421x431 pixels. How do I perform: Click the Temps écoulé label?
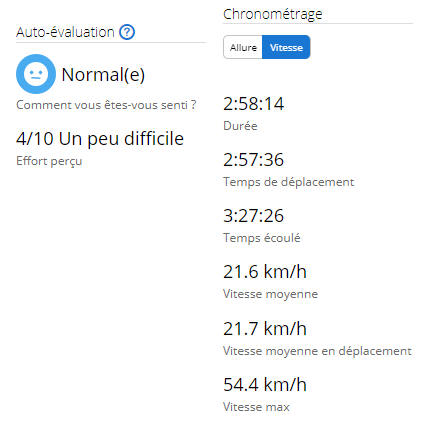(x=262, y=238)
